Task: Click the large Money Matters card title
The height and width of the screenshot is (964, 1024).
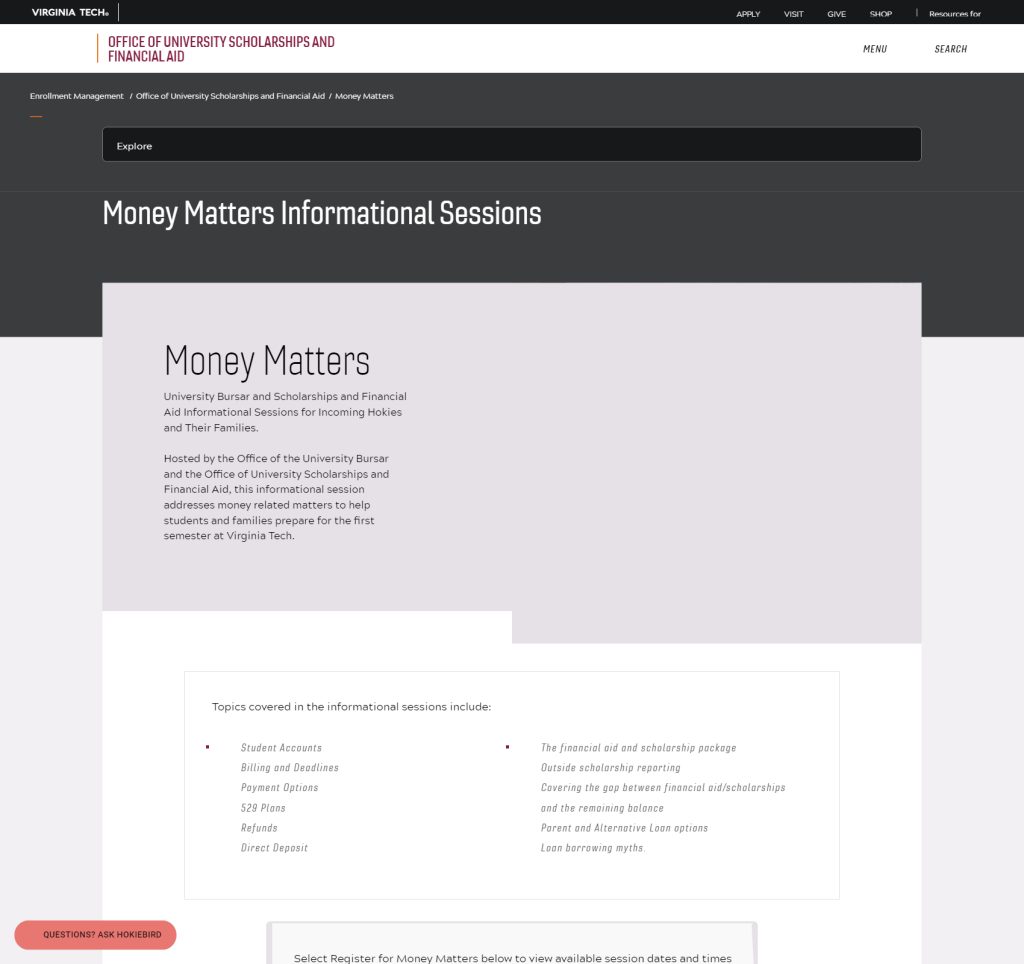Action: click(266, 361)
